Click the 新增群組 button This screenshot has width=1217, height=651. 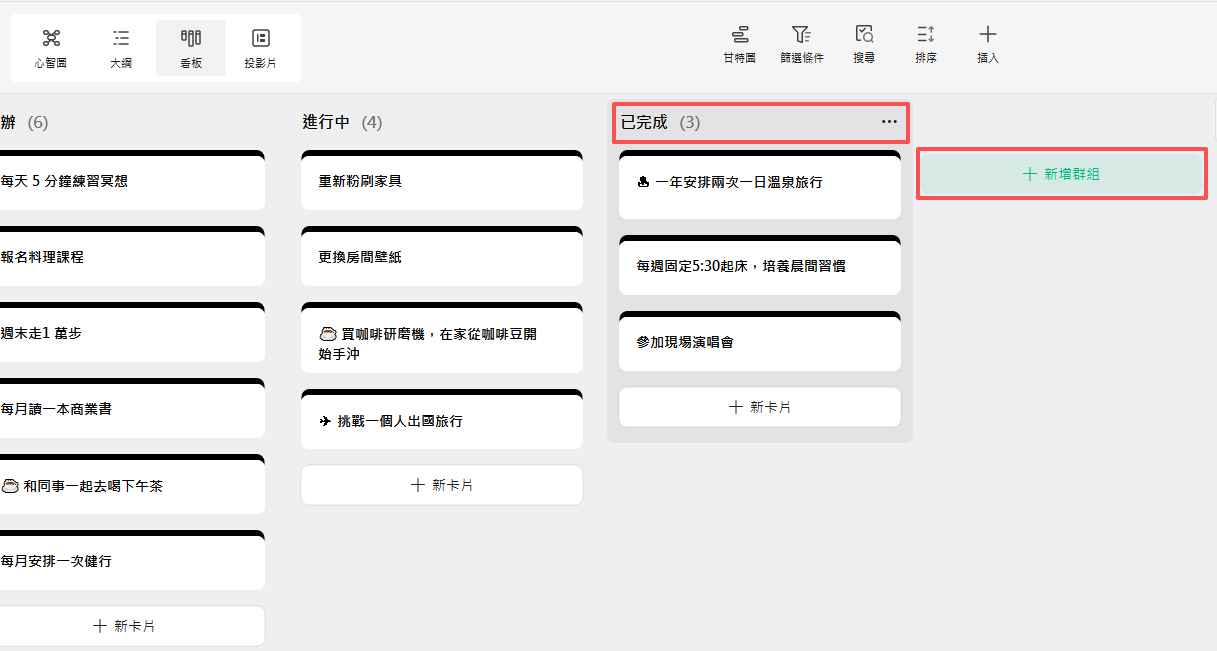[1060, 173]
